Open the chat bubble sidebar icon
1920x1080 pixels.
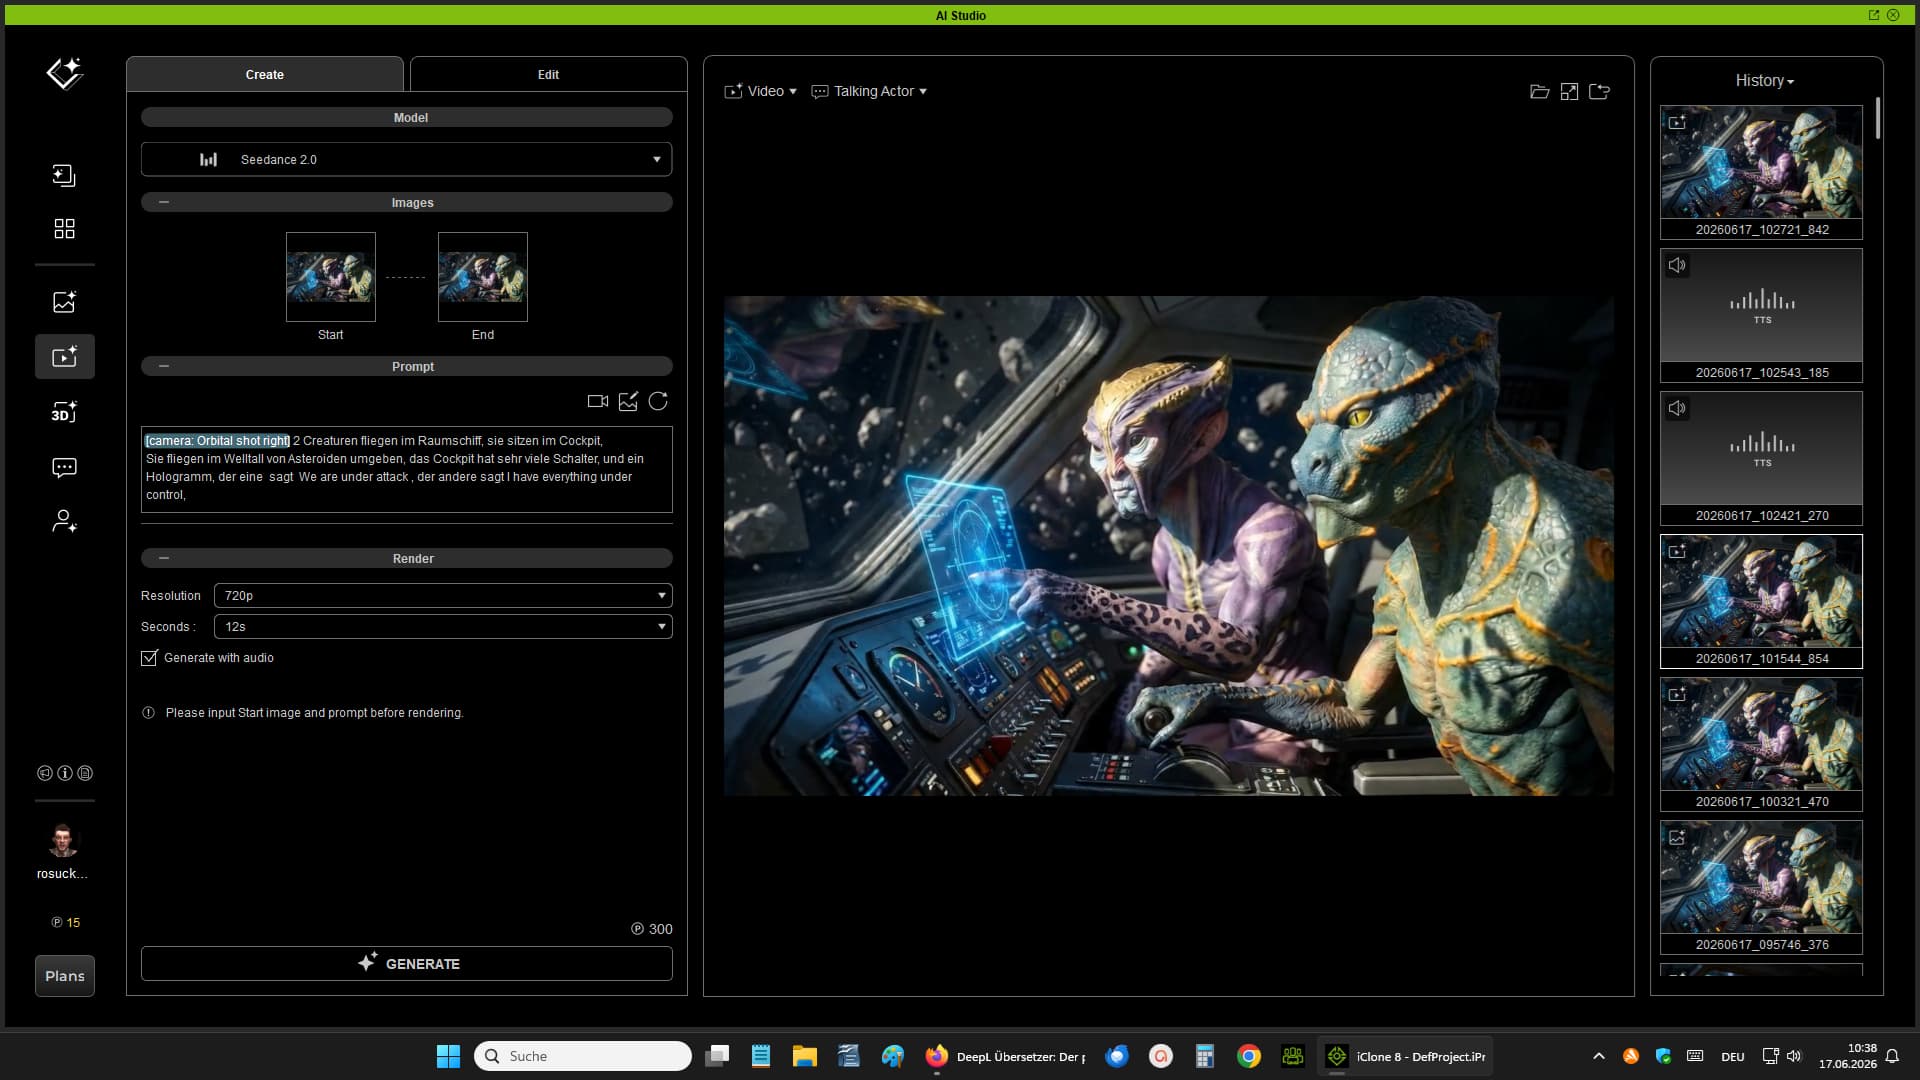coord(64,467)
